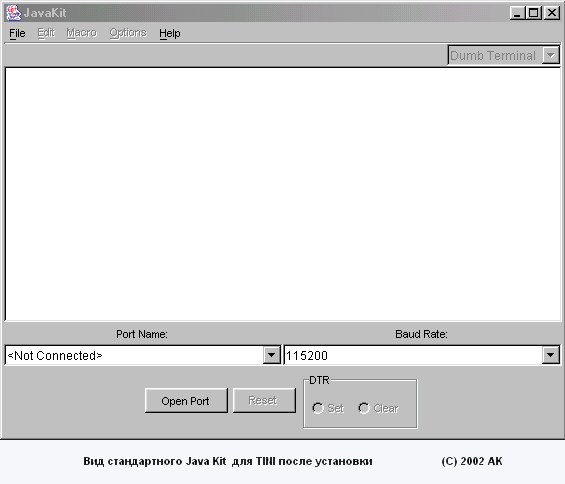Minimize the JavaKit window
Image resolution: width=565 pixels, height=484 pixels.
517,13
